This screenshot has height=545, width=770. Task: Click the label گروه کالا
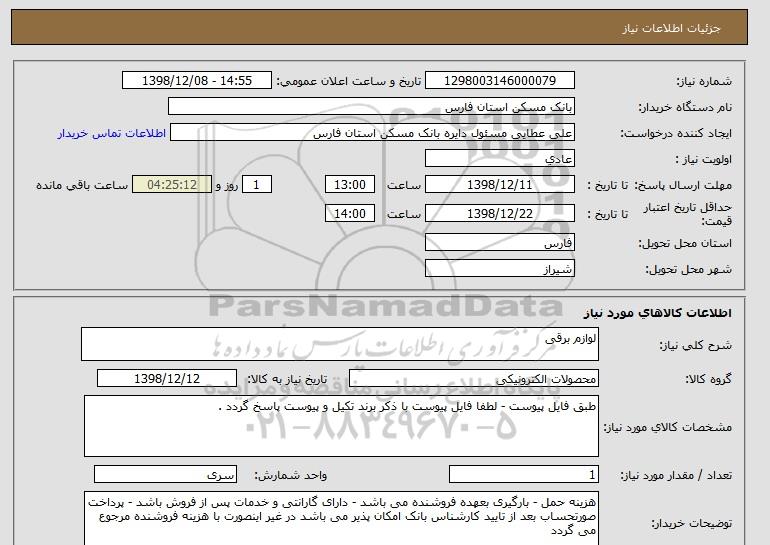tap(708, 379)
